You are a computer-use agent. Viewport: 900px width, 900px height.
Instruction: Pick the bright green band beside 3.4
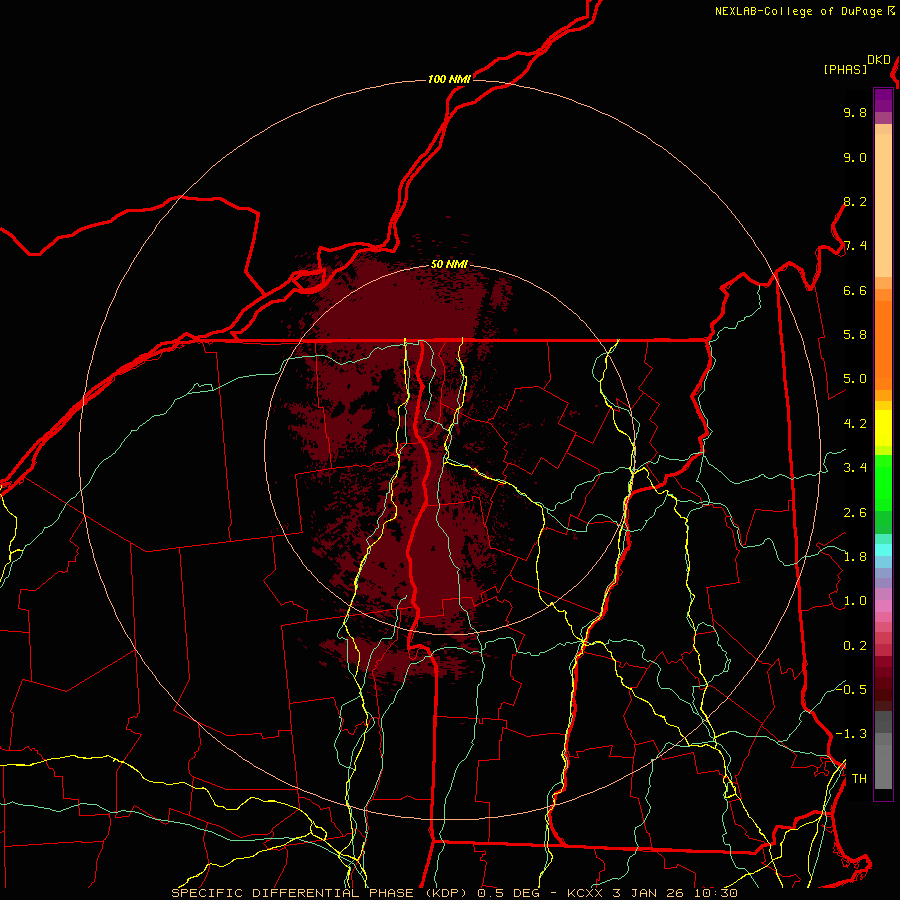click(883, 482)
